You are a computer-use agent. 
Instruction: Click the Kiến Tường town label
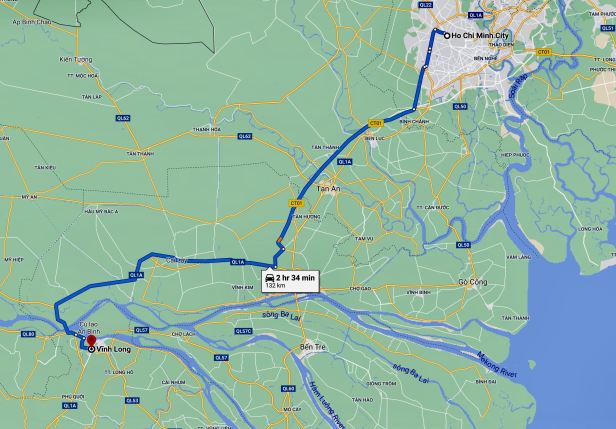pyautogui.click(x=76, y=60)
